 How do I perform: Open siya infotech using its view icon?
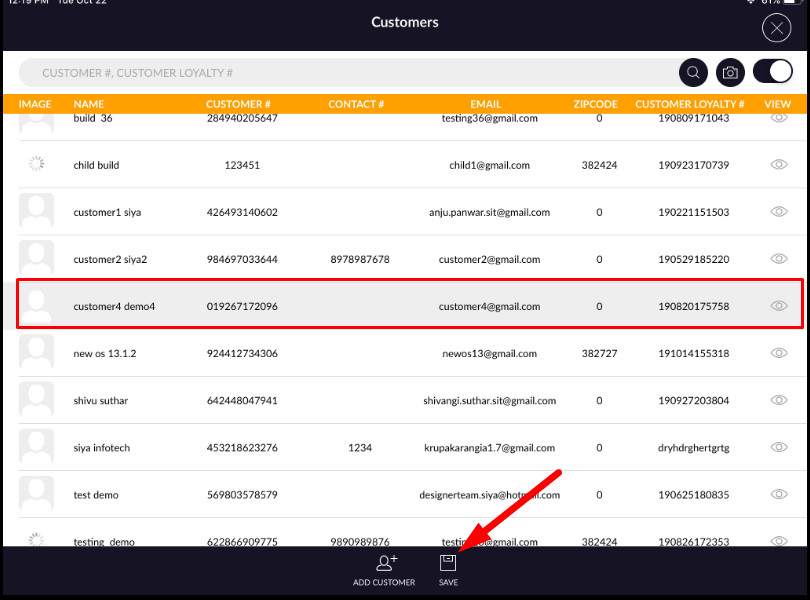click(779, 447)
